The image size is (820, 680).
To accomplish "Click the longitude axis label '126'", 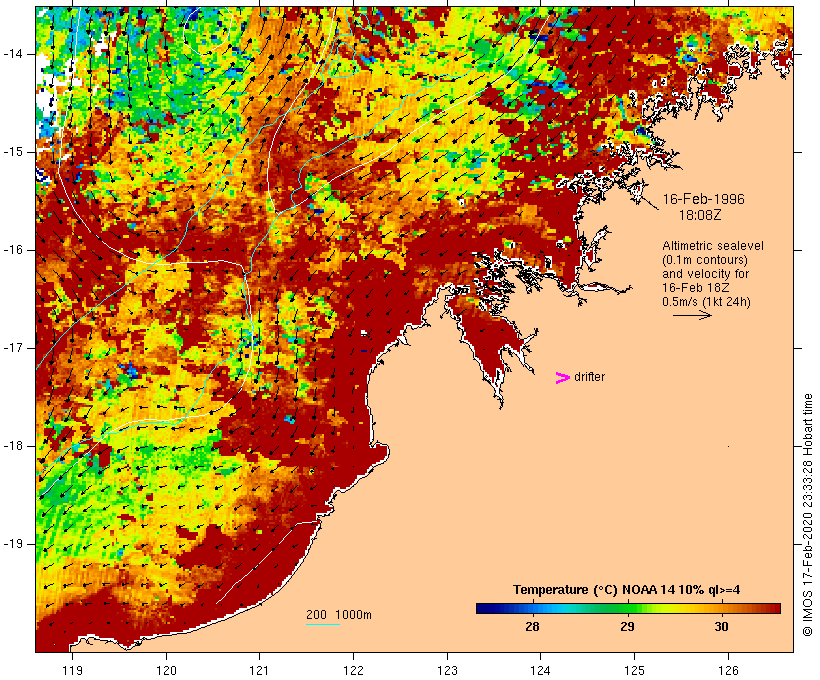I will (x=728, y=671).
